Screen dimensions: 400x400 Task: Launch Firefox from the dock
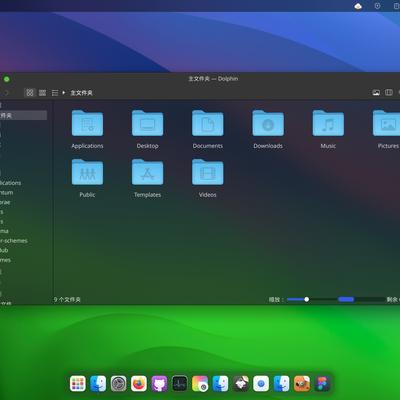[x=139, y=384]
